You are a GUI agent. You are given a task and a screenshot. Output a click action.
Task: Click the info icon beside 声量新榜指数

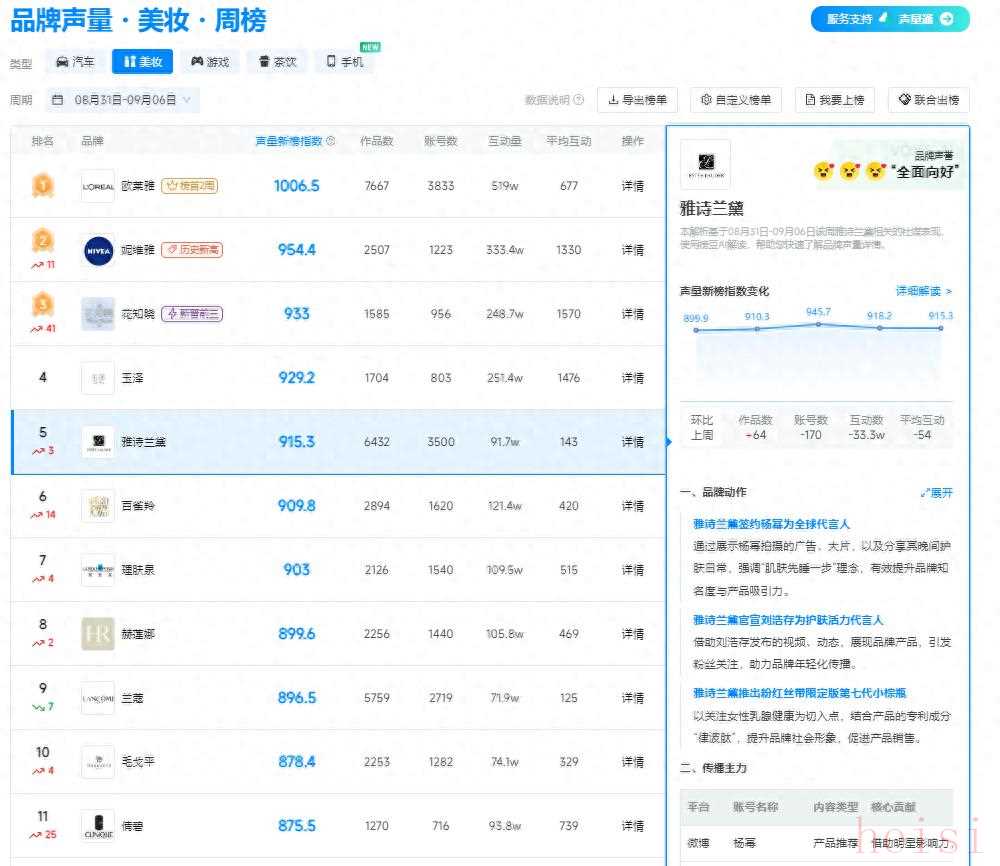click(330, 141)
